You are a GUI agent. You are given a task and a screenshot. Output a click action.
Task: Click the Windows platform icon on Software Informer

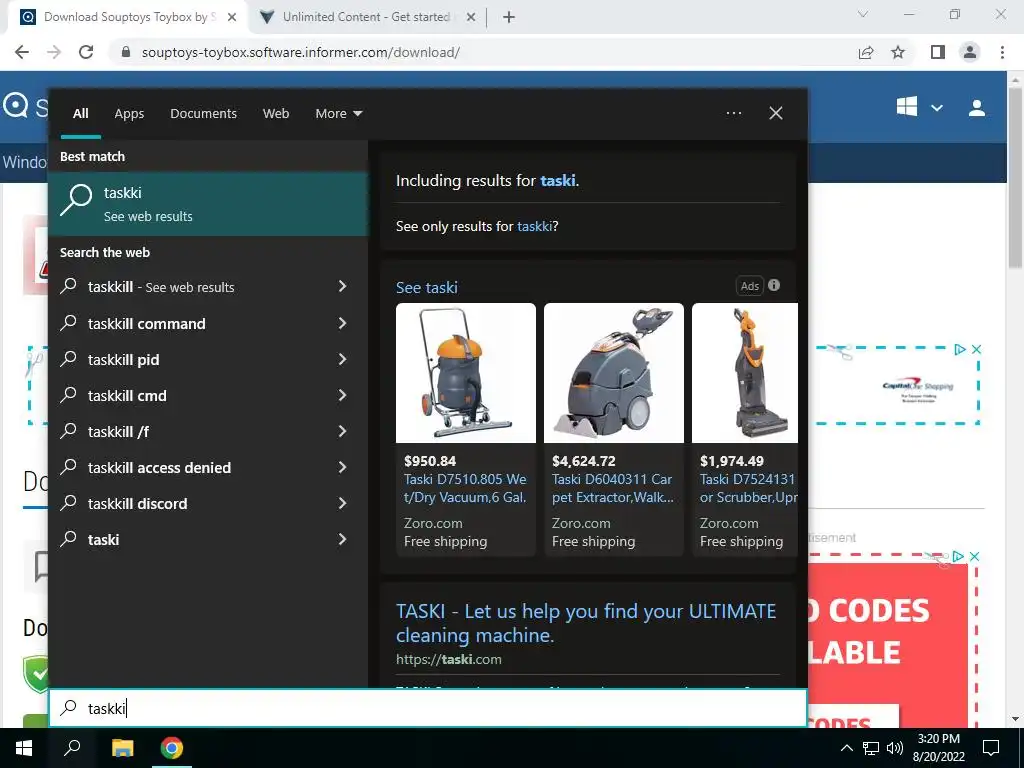click(x=906, y=107)
